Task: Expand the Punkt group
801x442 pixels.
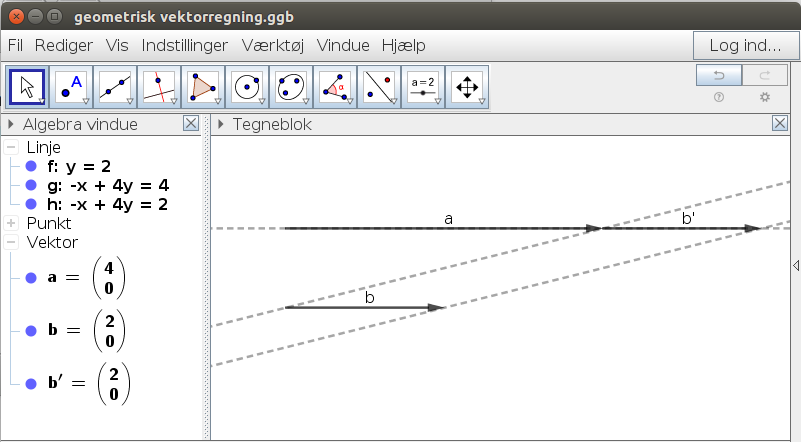Action: [x=11, y=223]
